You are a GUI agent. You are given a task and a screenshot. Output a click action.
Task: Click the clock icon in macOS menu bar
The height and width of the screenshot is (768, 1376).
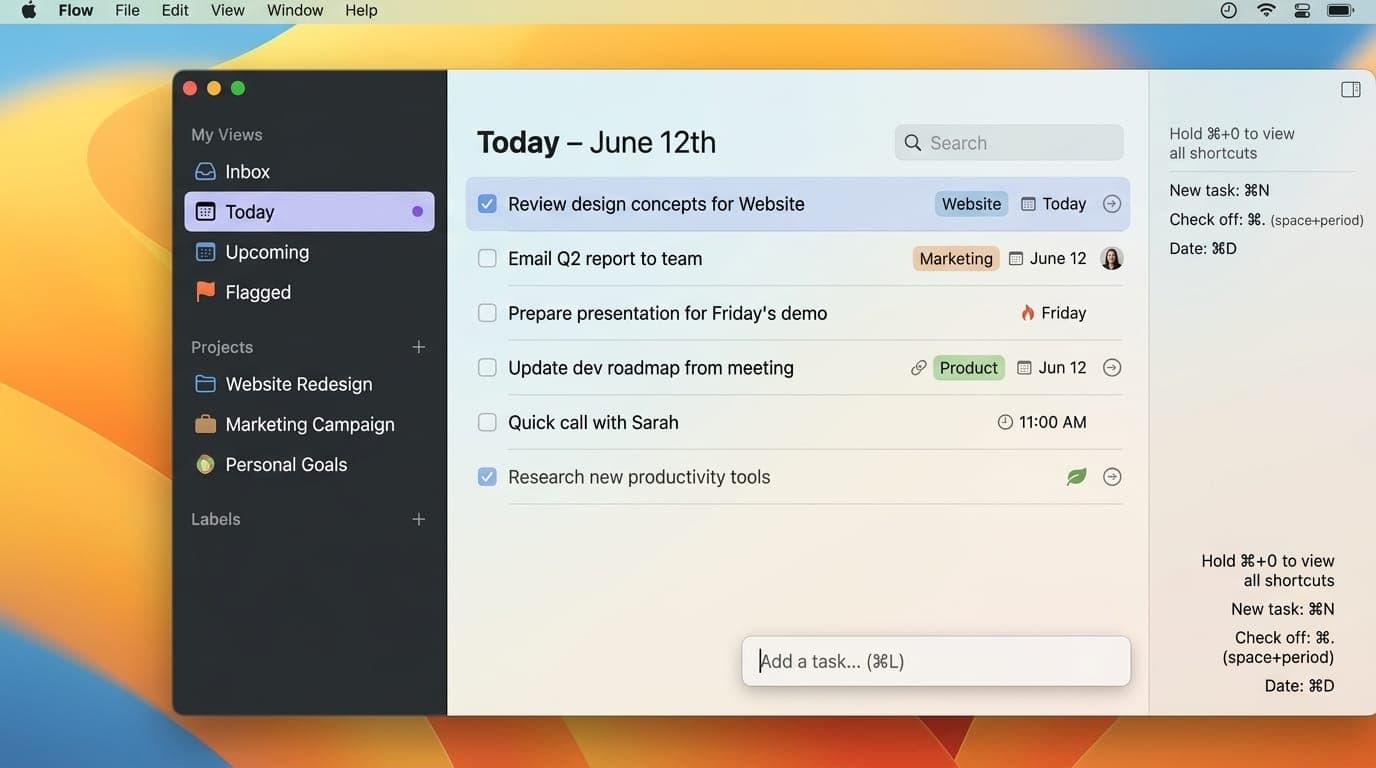[x=1229, y=10]
